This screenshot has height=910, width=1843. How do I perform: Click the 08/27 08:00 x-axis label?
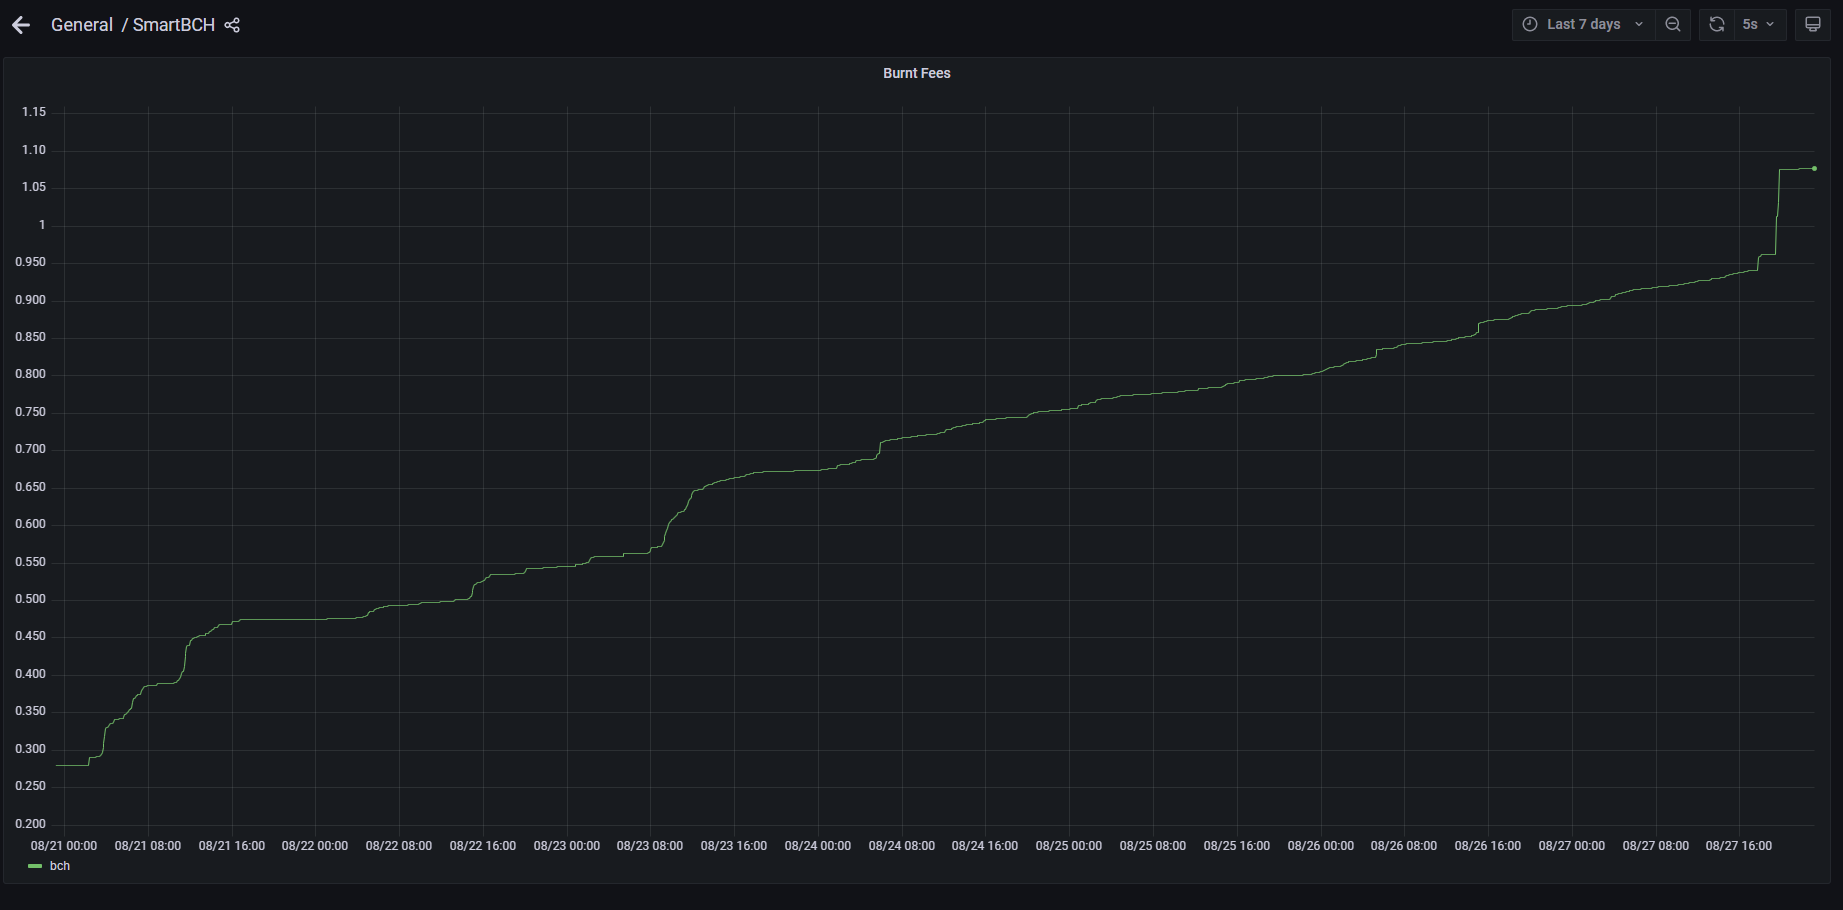click(x=1656, y=846)
